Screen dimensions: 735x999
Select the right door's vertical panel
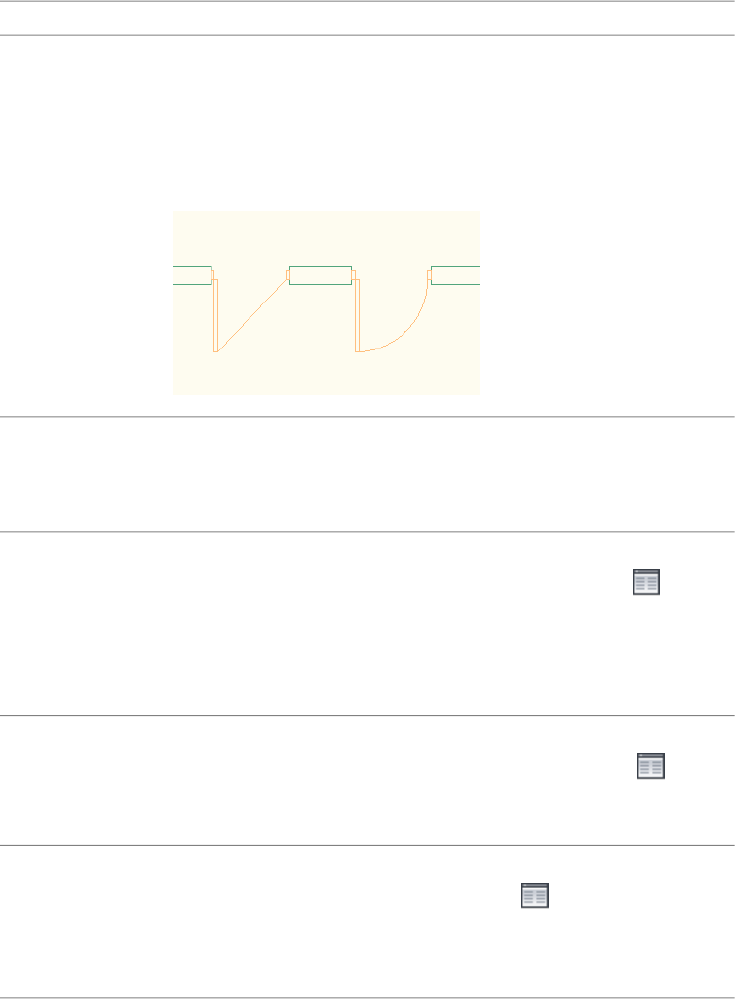(357, 315)
